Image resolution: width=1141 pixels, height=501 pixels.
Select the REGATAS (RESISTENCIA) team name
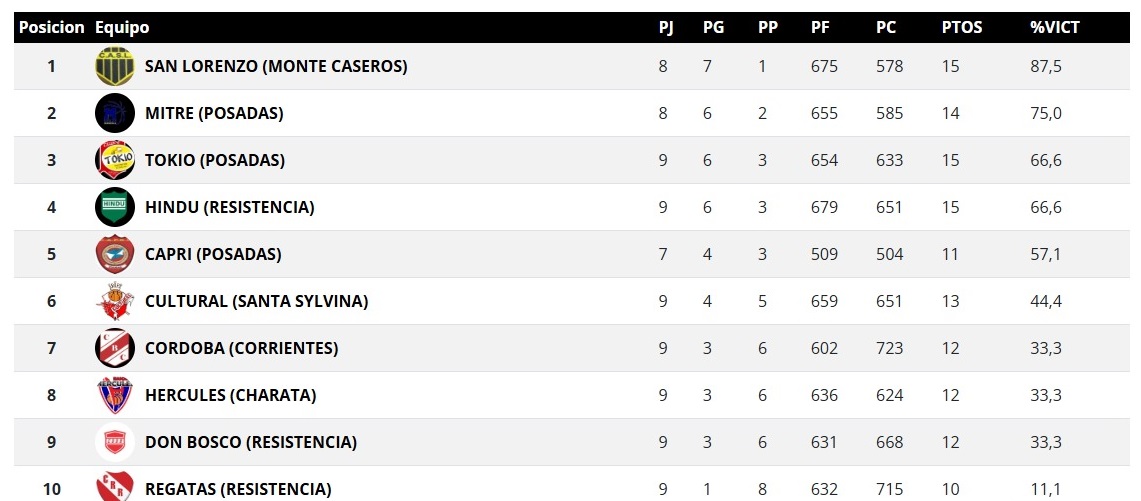[238, 489]
